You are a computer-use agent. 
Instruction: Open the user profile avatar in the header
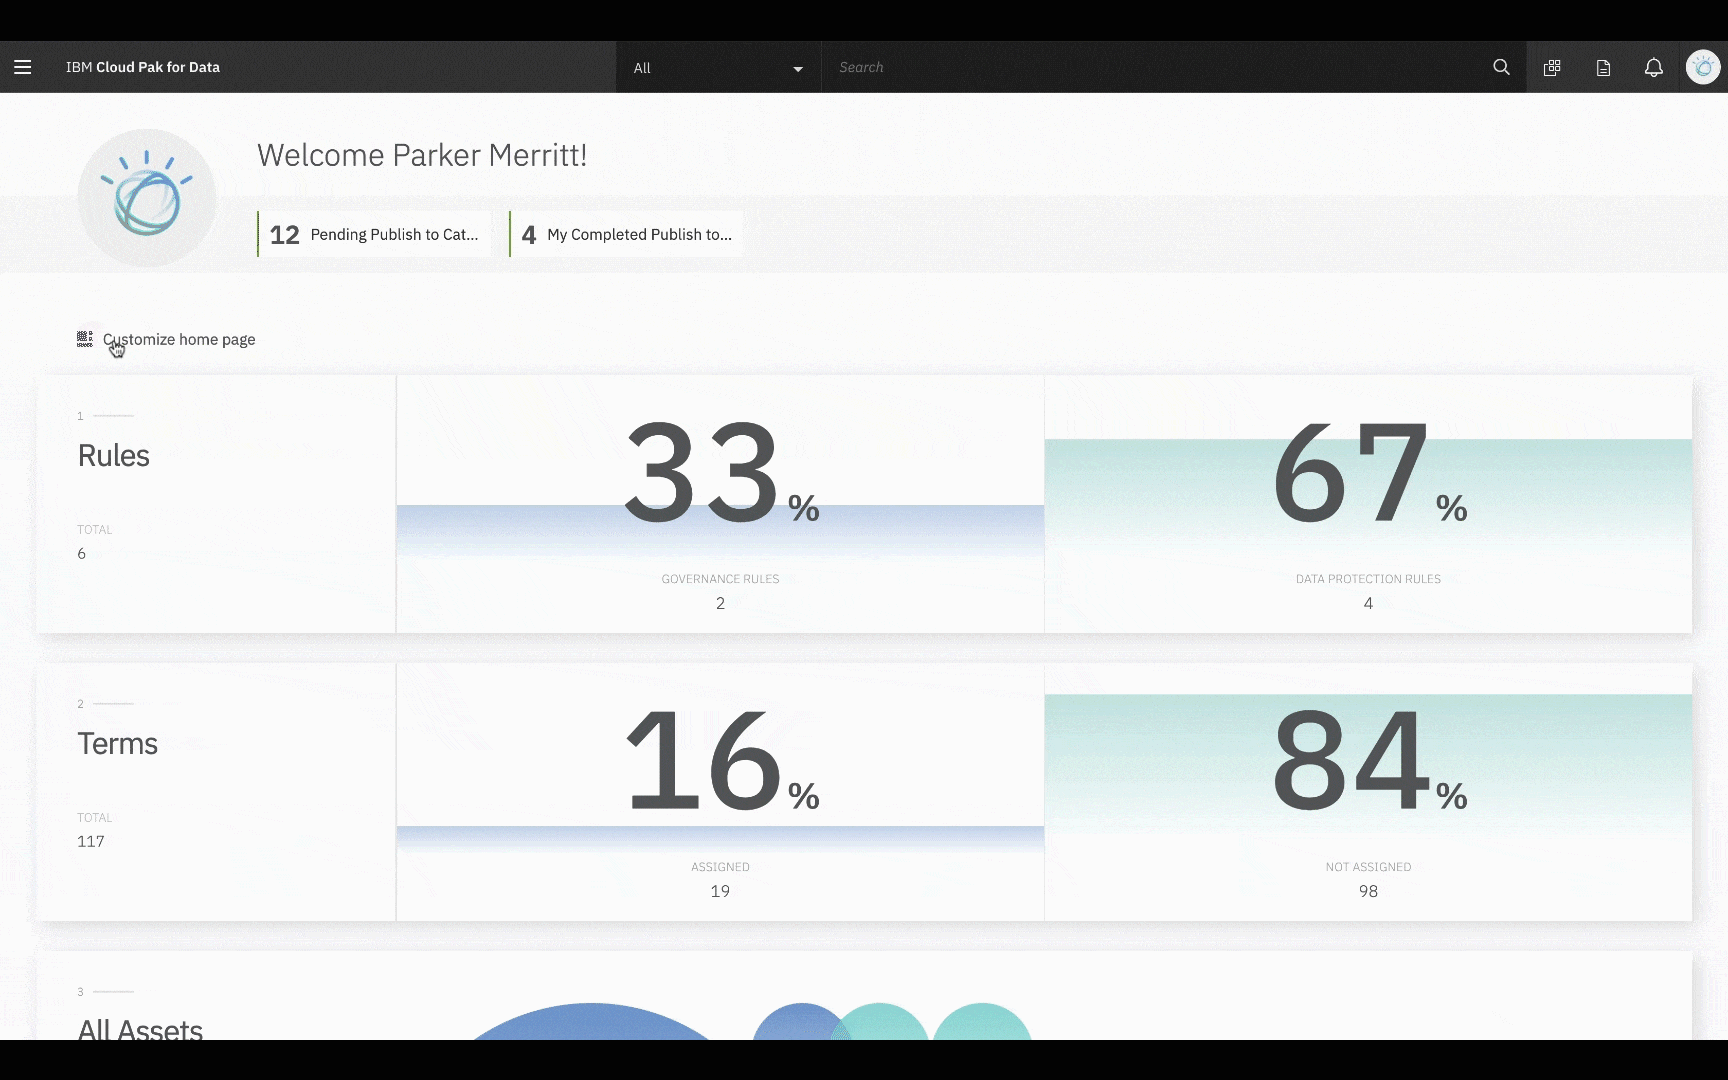coord(1703,67)
